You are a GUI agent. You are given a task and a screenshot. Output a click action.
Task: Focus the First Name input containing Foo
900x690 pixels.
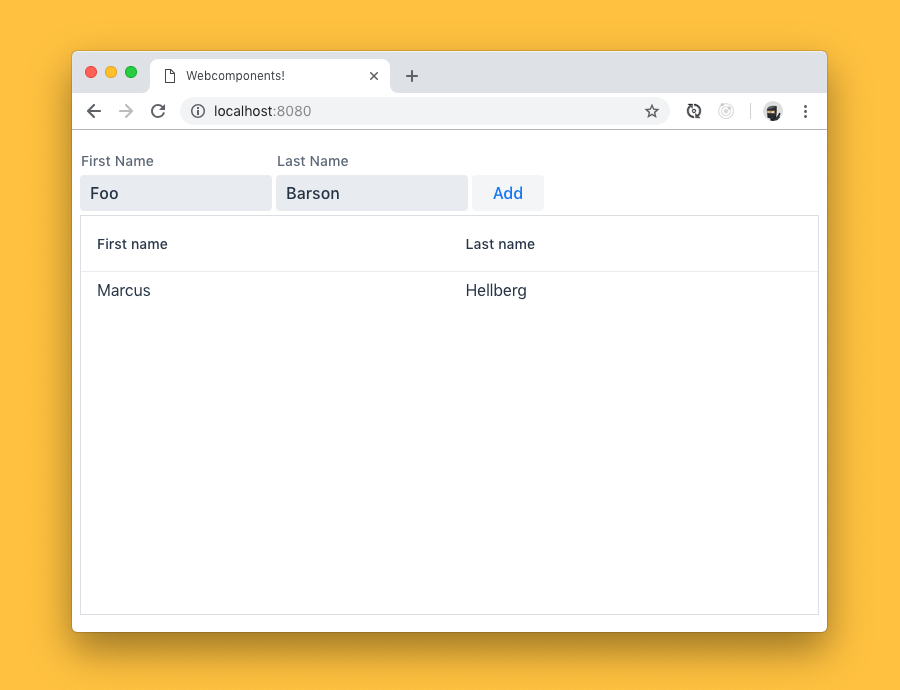(x=176, y=192)
